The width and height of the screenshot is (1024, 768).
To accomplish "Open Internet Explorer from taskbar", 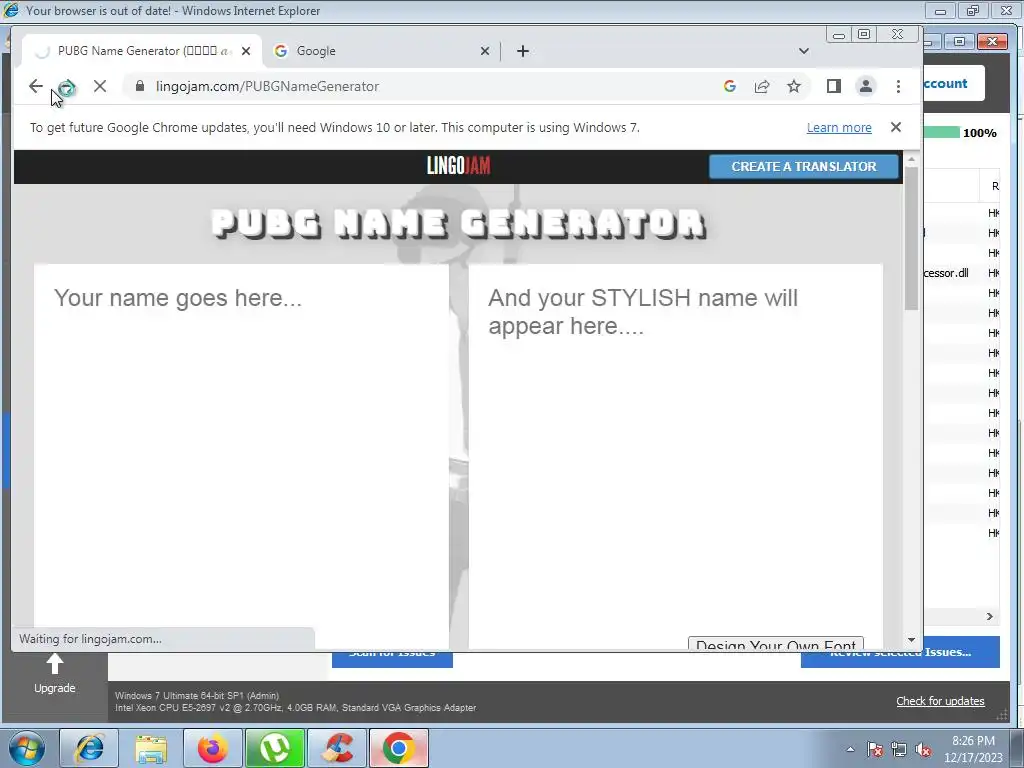I will tap(89, 748).
